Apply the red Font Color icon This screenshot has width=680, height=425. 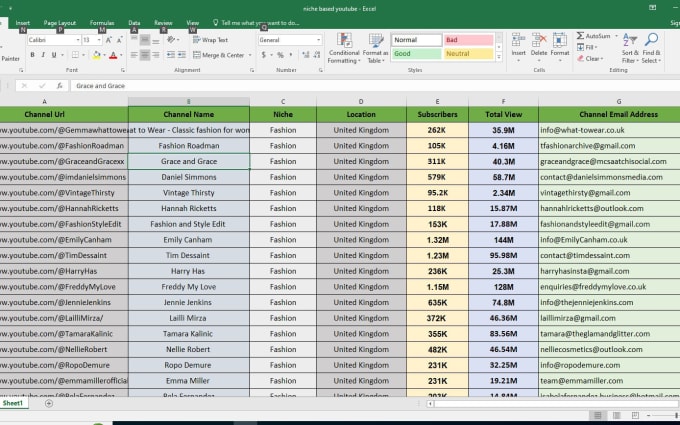pos(113,55)
